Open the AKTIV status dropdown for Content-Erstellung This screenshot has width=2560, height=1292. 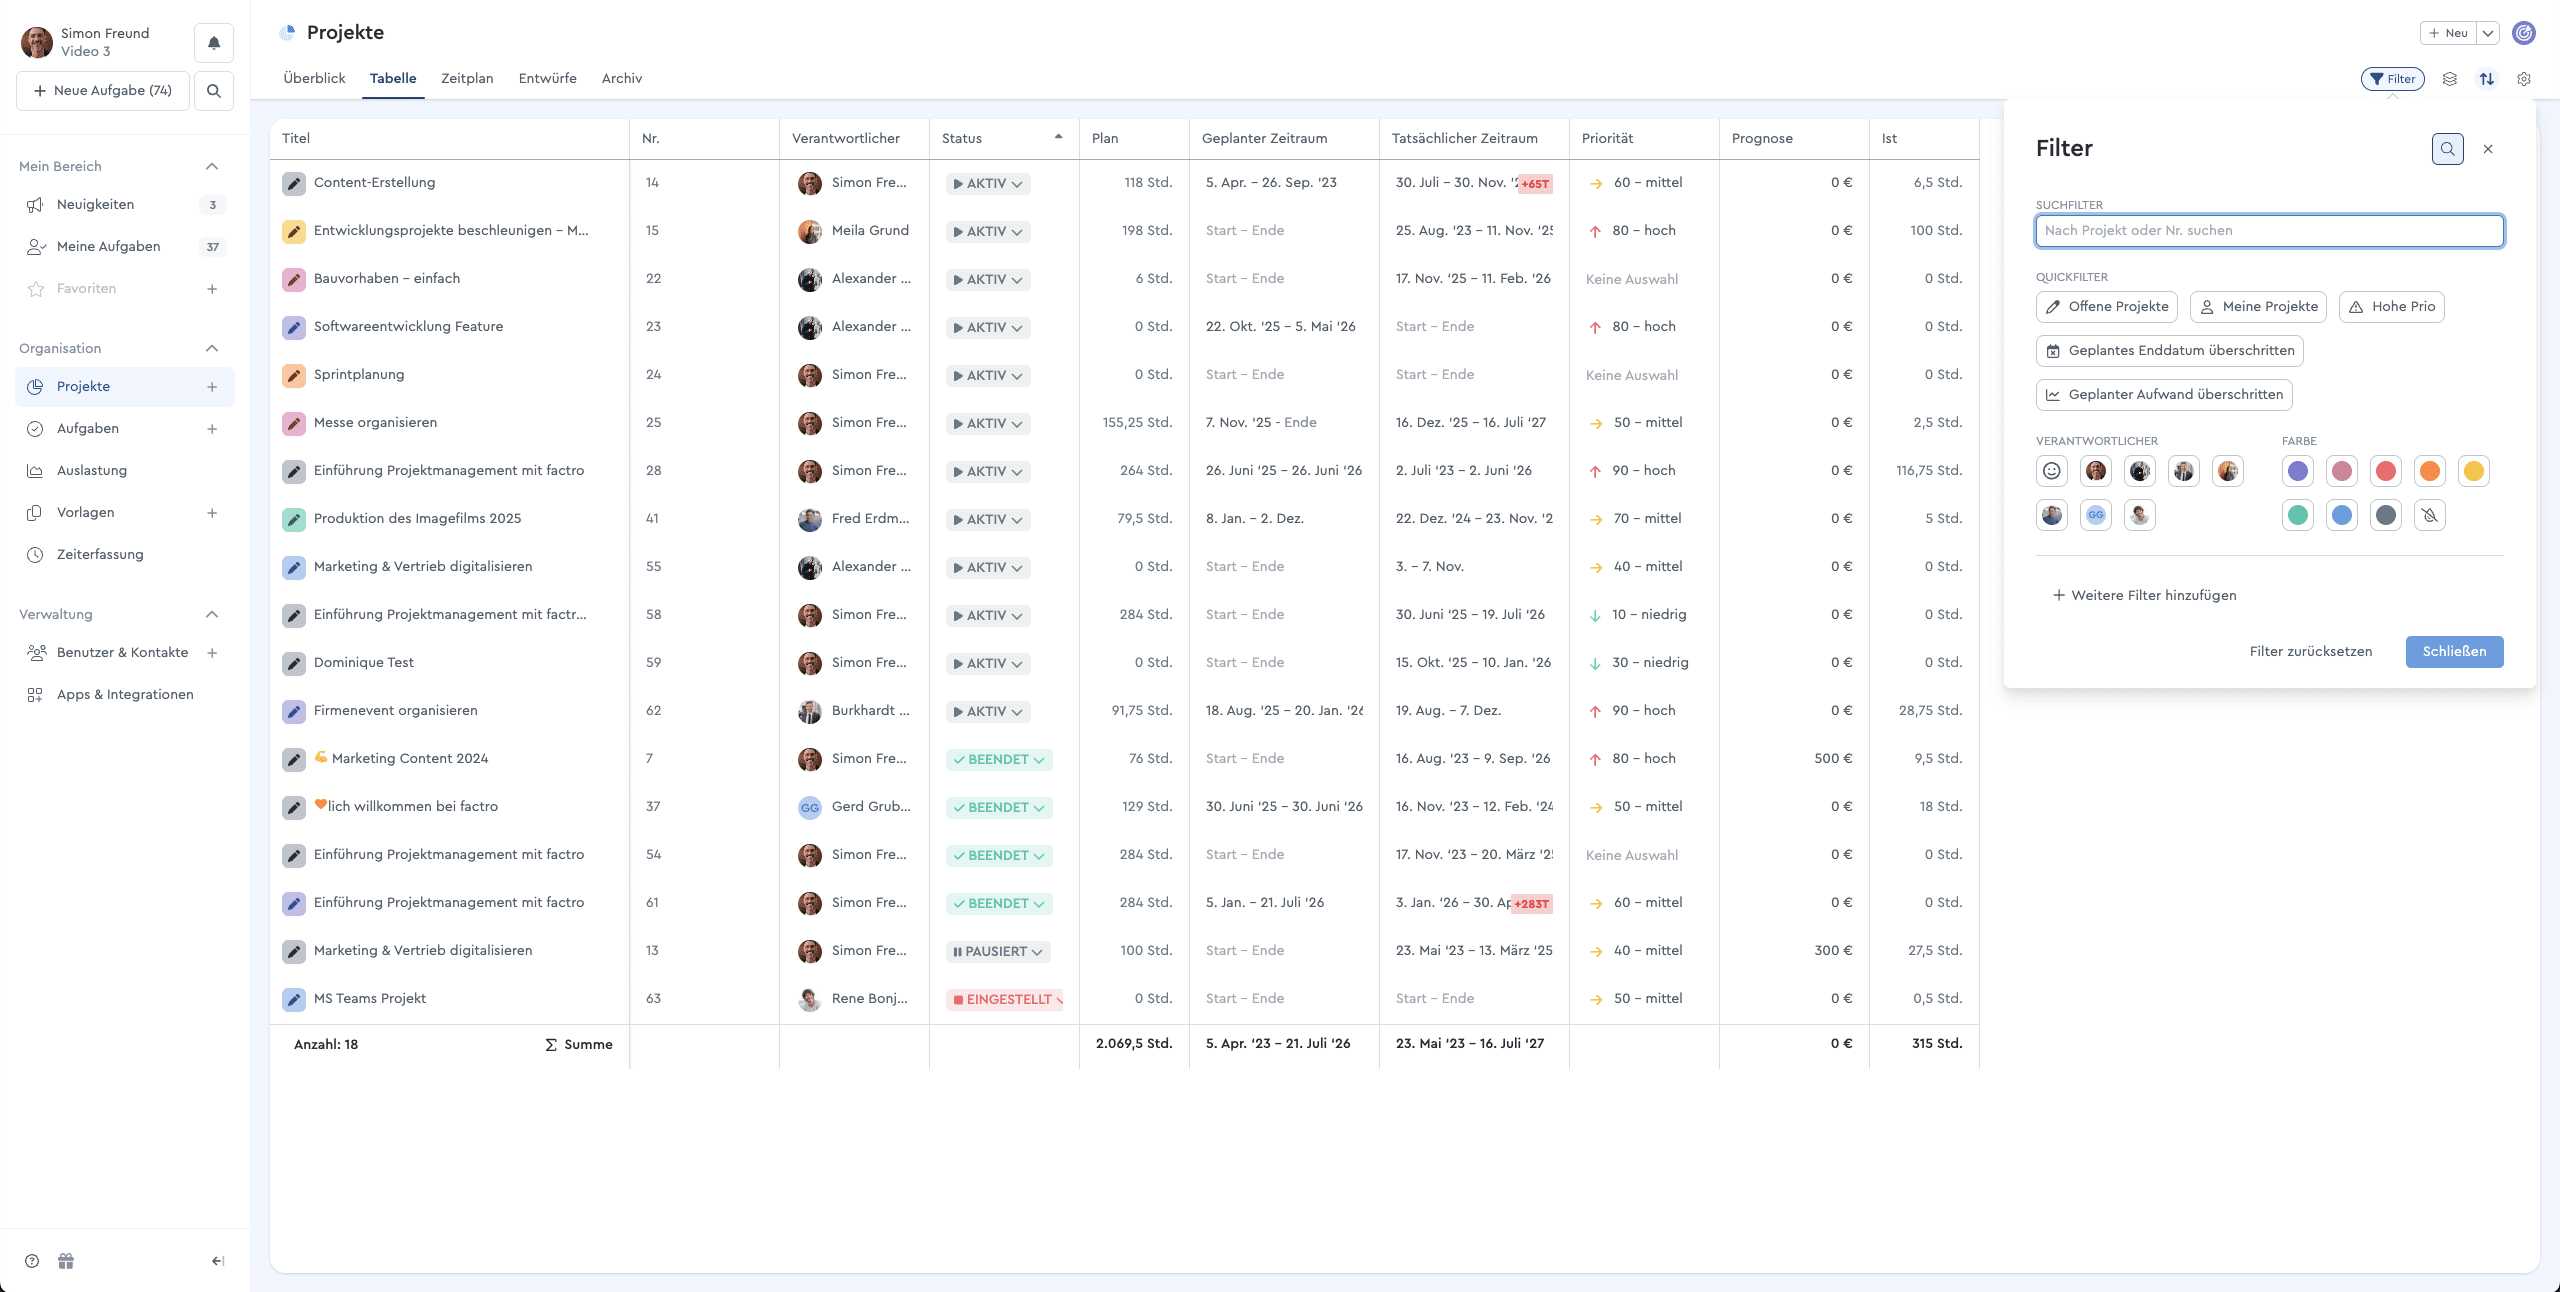[x=988, y=184]
